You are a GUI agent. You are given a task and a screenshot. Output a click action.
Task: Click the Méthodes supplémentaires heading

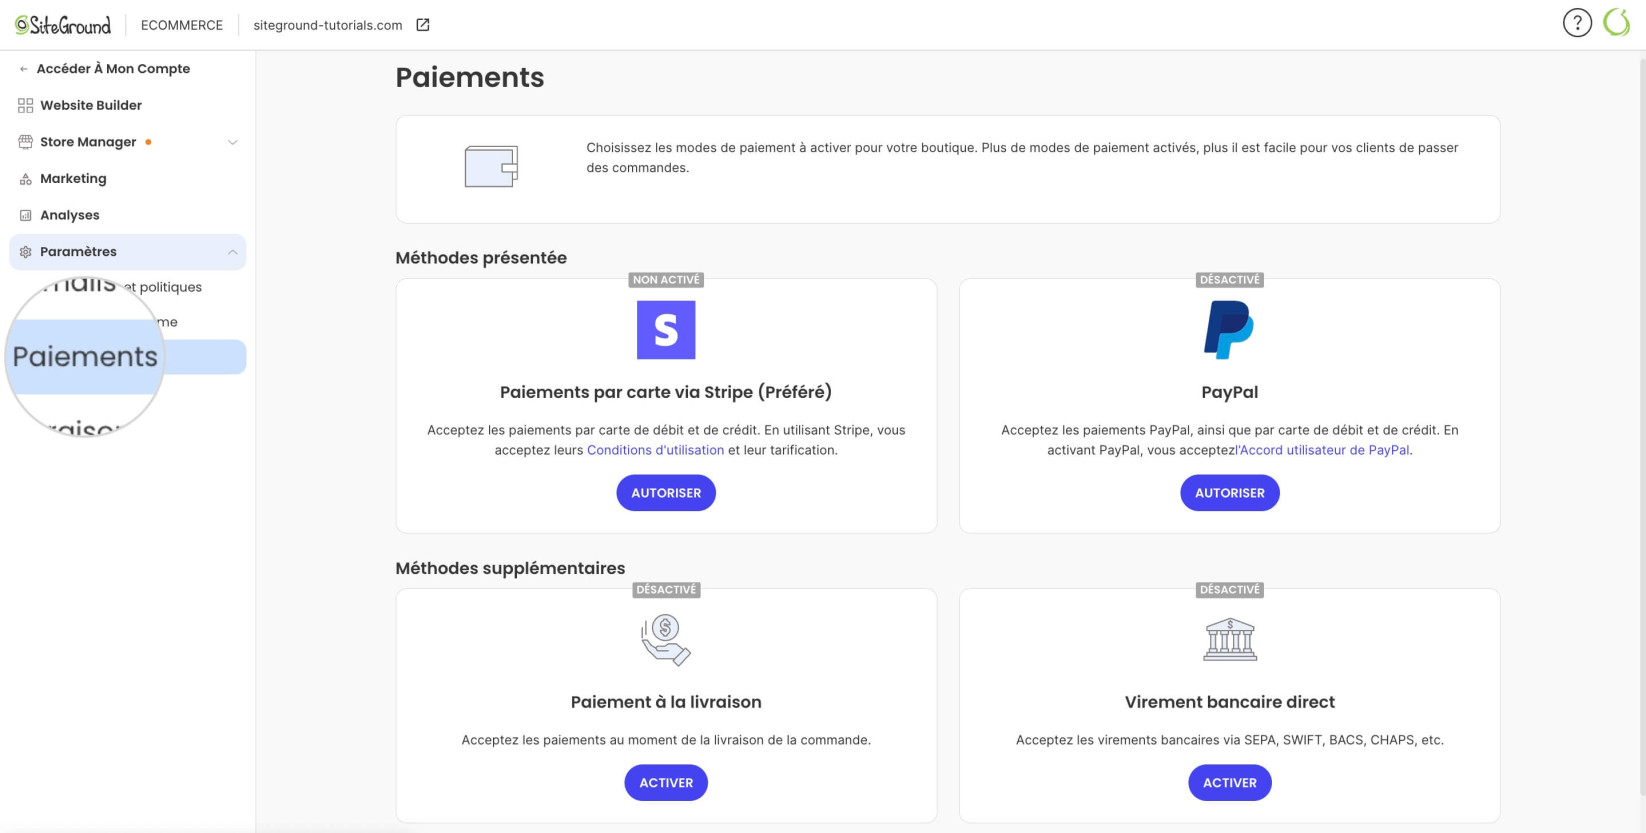tap(510, 568)
